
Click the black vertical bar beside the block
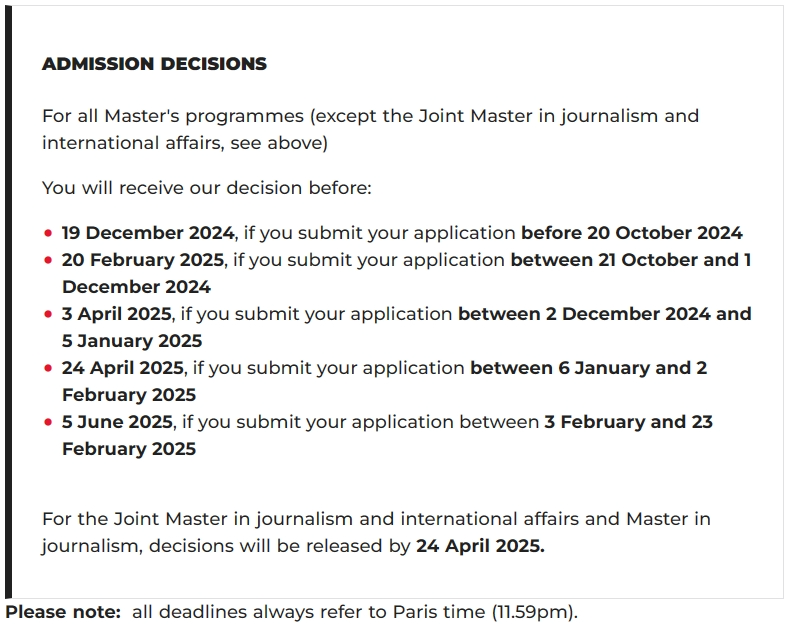click(9, 302)
